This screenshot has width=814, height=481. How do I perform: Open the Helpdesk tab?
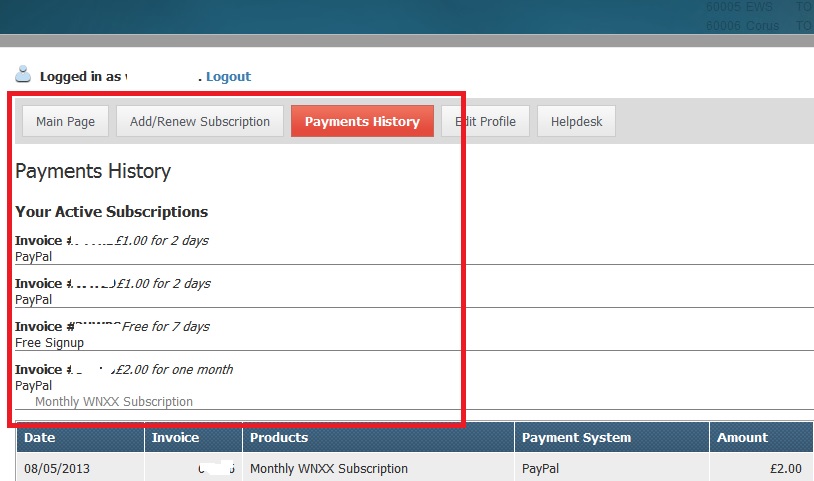(x=576, y=122)
